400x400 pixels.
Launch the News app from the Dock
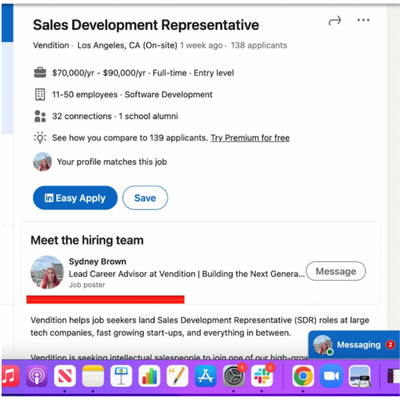(x=65, y=376)
